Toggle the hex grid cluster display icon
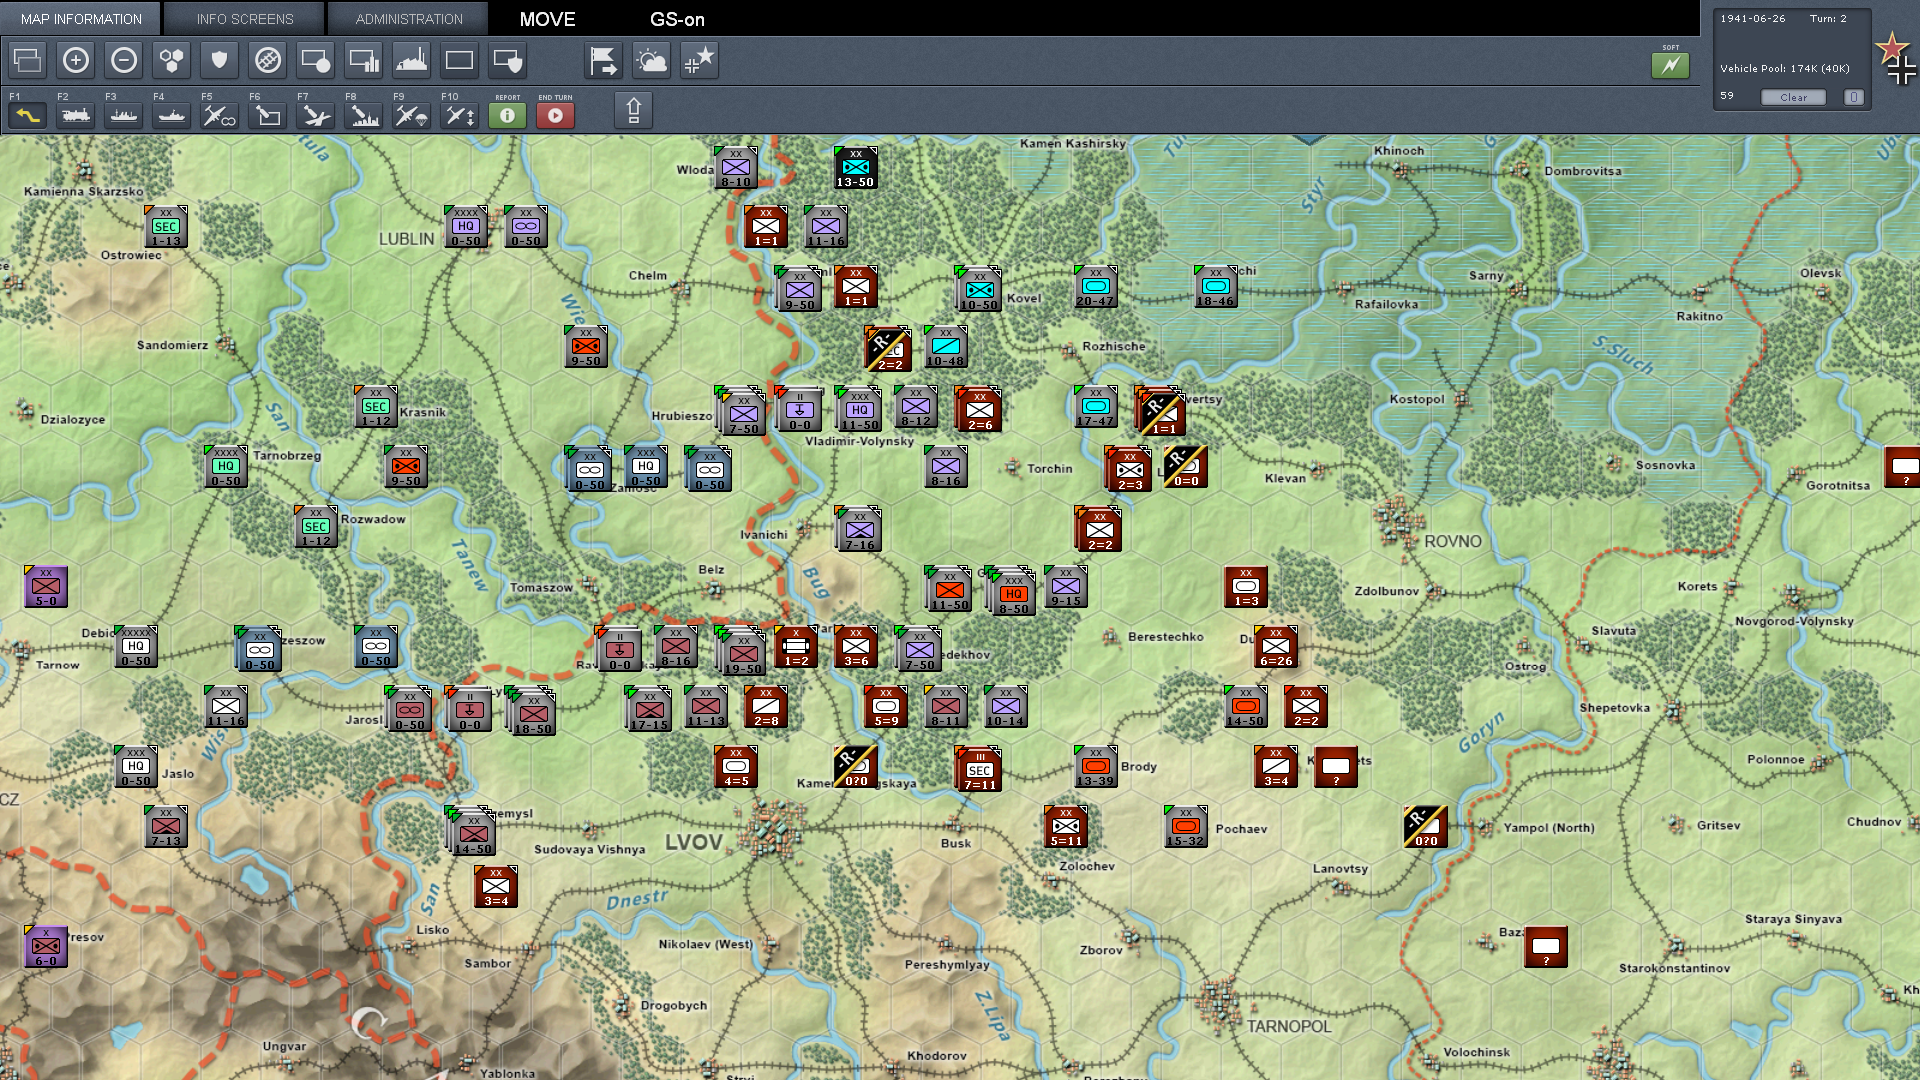 point(172,61)
